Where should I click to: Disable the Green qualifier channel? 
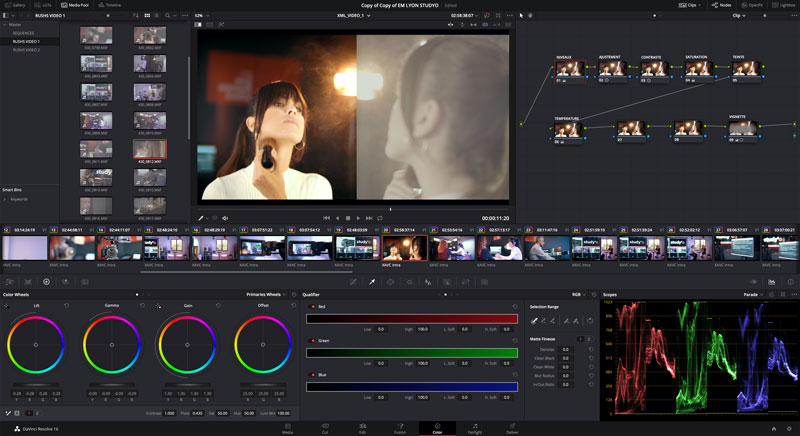[312, 340]
